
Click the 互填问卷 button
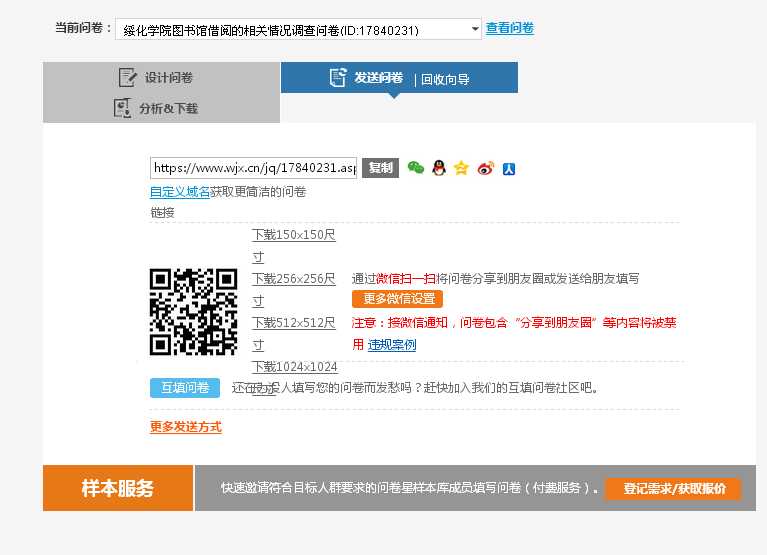pos(185,388)
